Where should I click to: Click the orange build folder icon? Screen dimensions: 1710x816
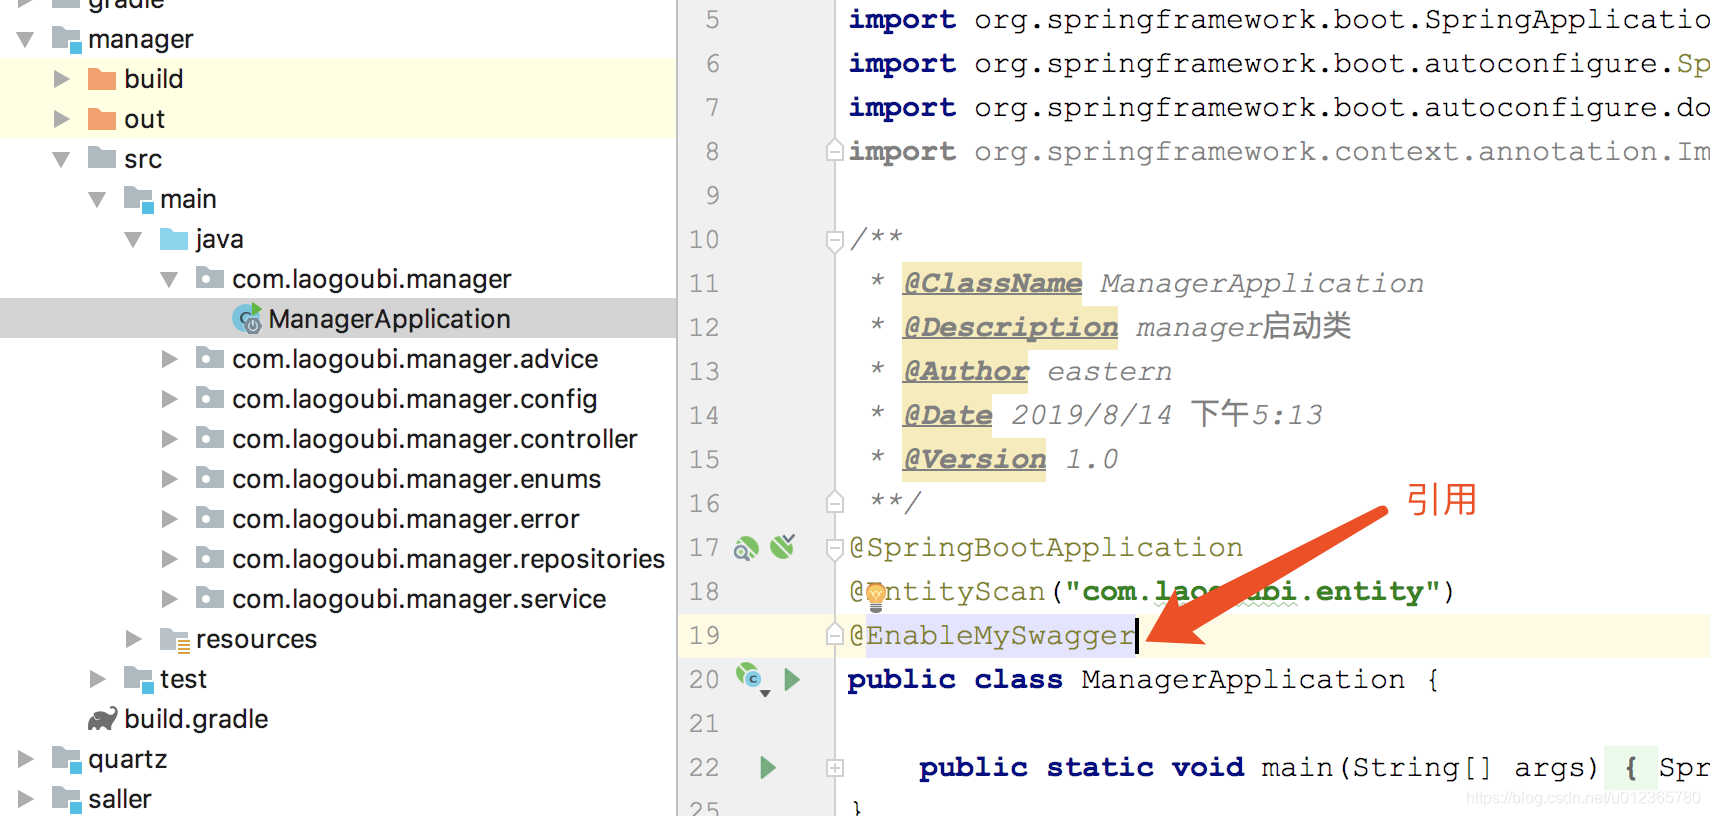[x=102, y=79]
